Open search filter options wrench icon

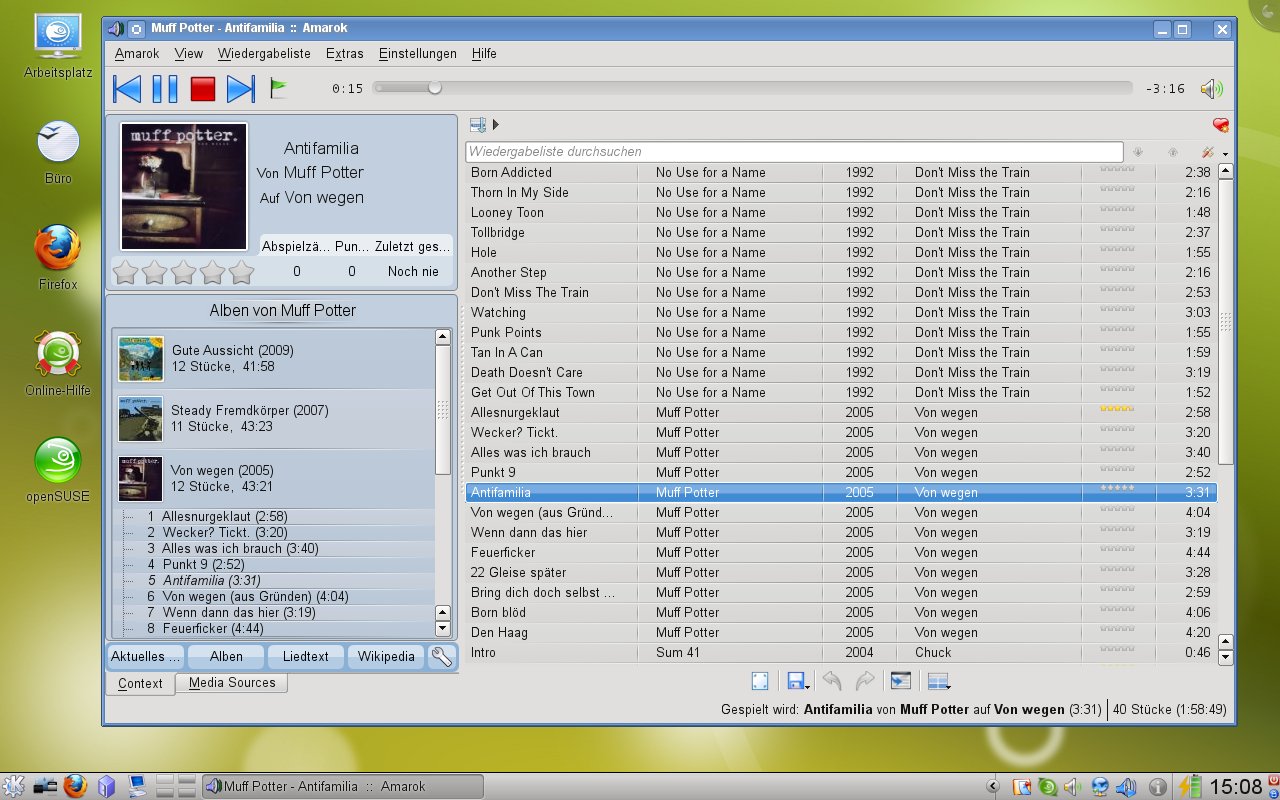pyautogui.click(x=1208, y=152)
